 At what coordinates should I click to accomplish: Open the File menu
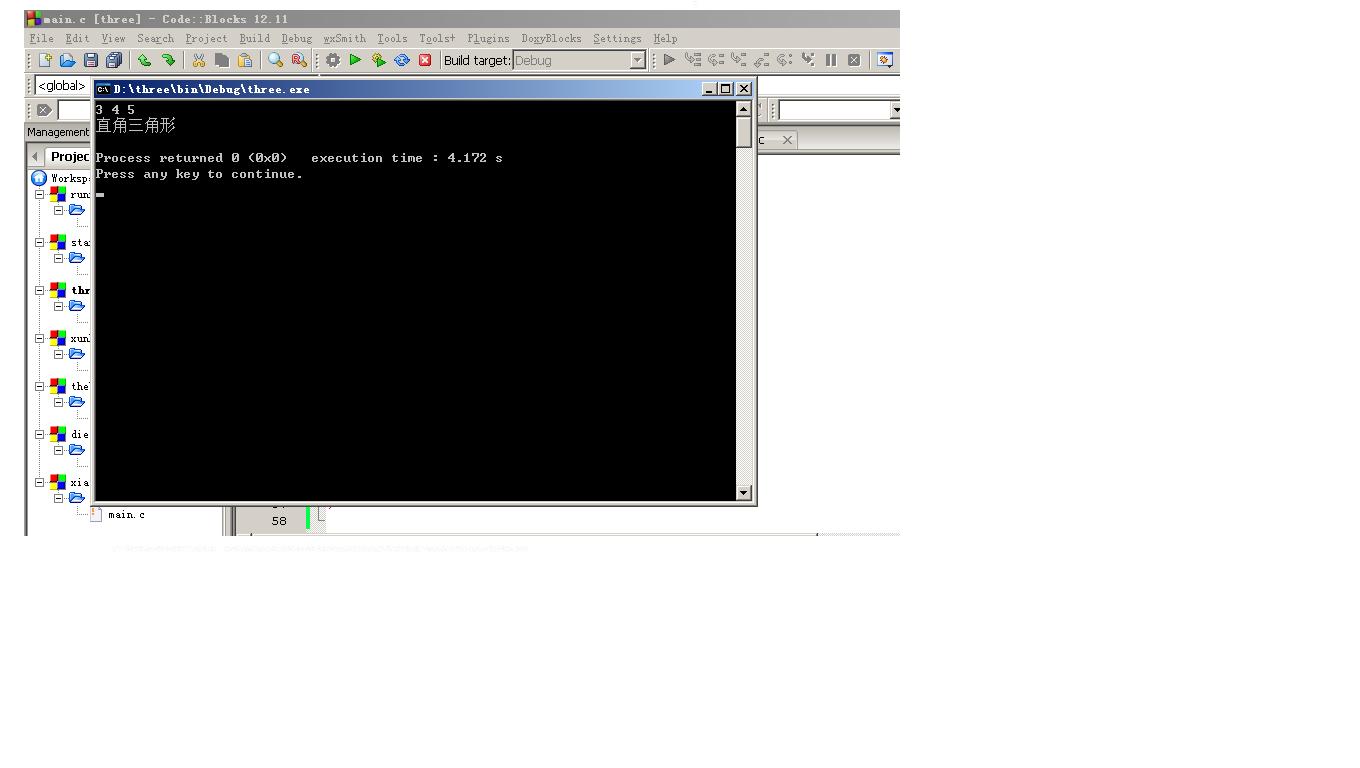[x=42, y=39]
